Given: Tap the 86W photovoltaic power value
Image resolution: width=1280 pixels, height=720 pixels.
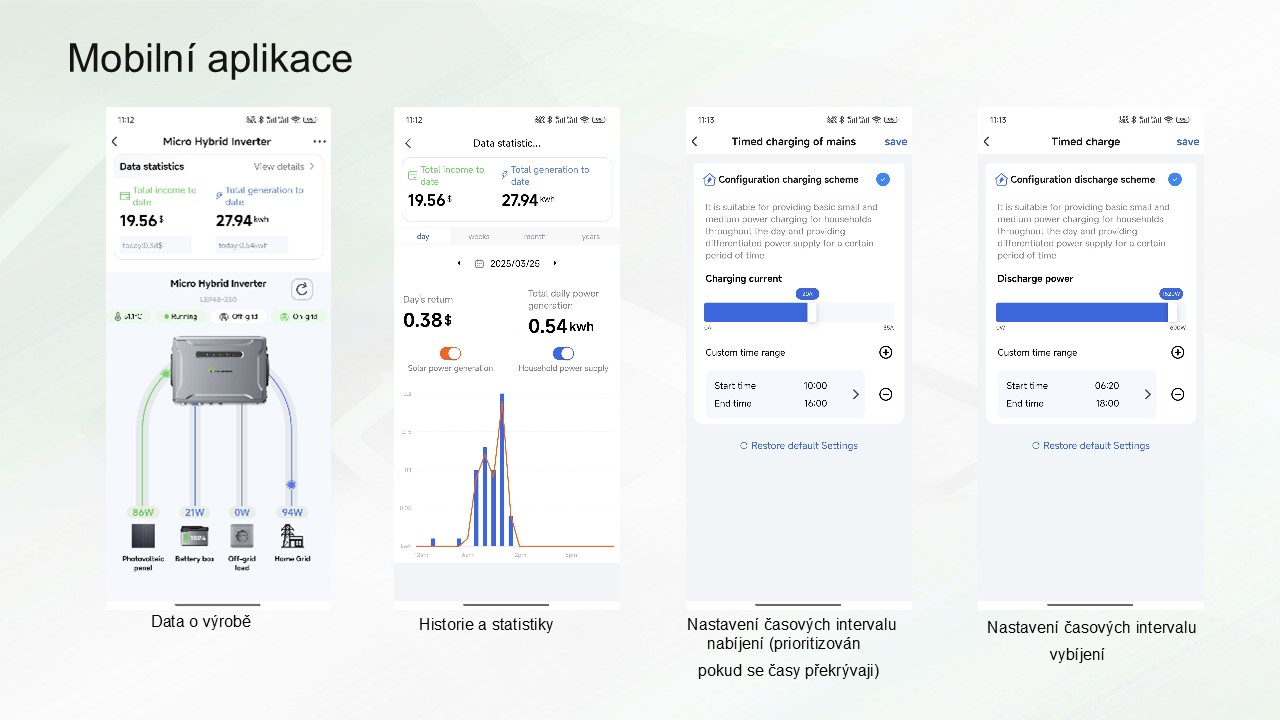Looking at the screenshot, I should point(143,512).
